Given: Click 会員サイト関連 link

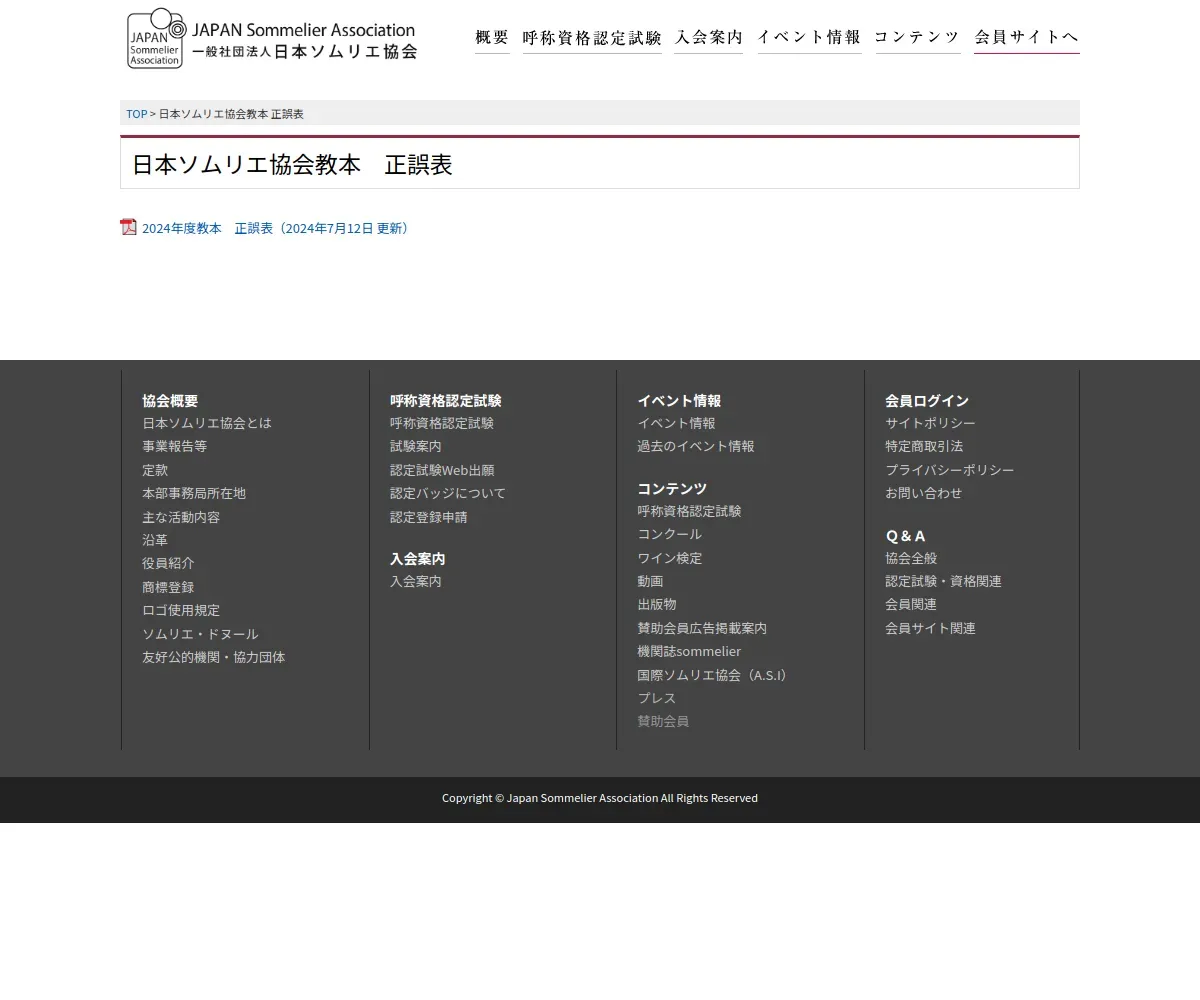Looking at the screenshot, I should click(x=930, y=628).
